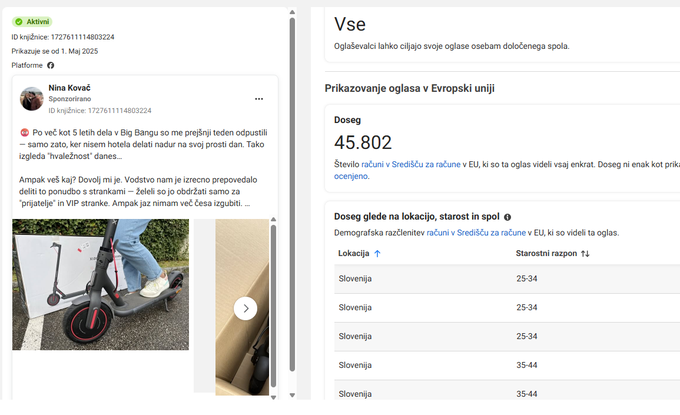Click the Lokacija column header
Image resolution: width=680 pixels, height=415 pixels.
pos(353,253)
